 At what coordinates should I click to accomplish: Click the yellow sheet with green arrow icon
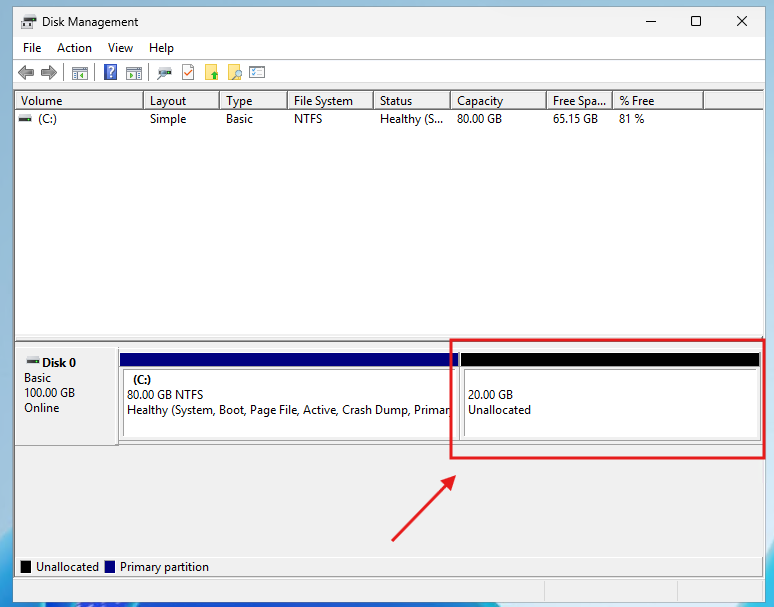point(211,73)
